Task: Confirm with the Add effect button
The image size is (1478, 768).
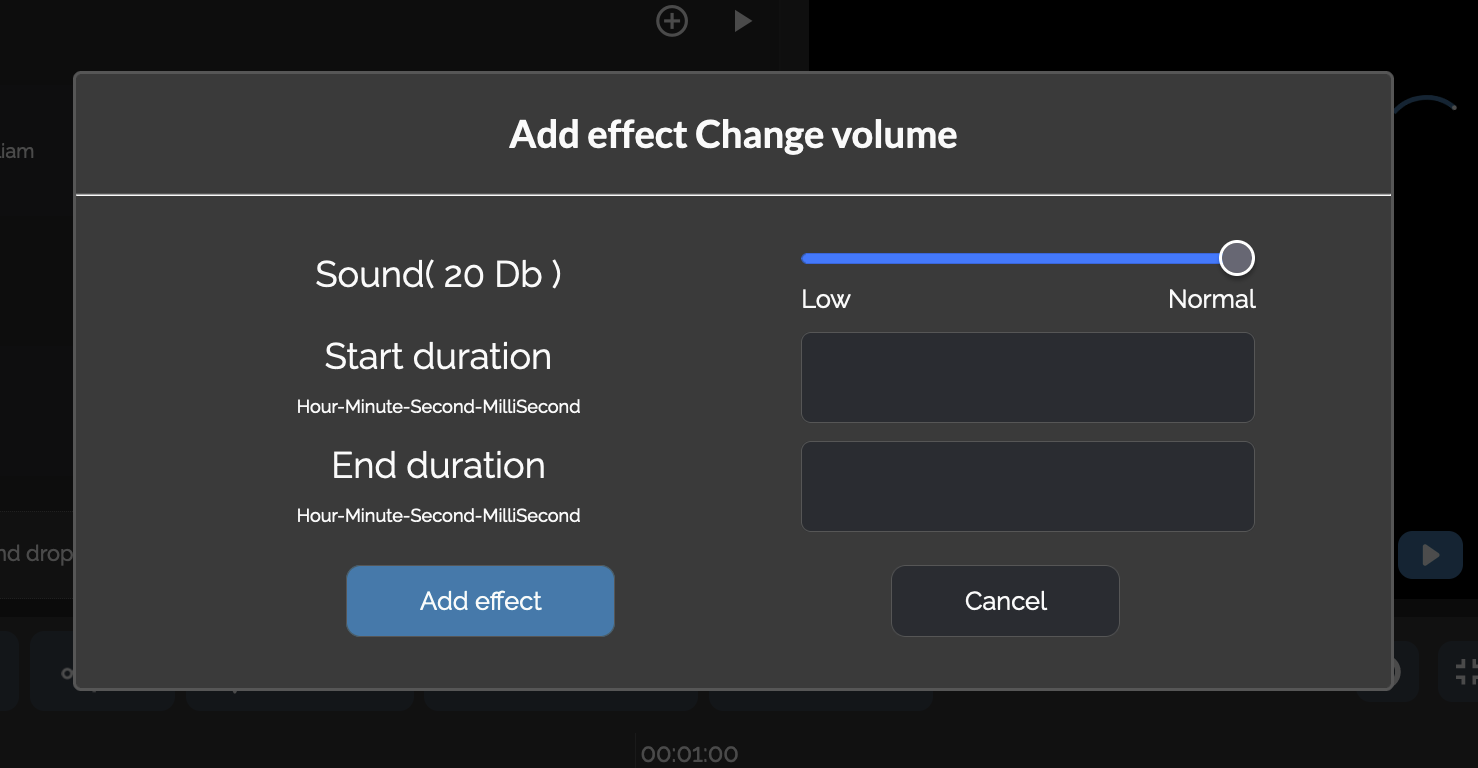Action: pyautogui.click(x=480, y=601)
